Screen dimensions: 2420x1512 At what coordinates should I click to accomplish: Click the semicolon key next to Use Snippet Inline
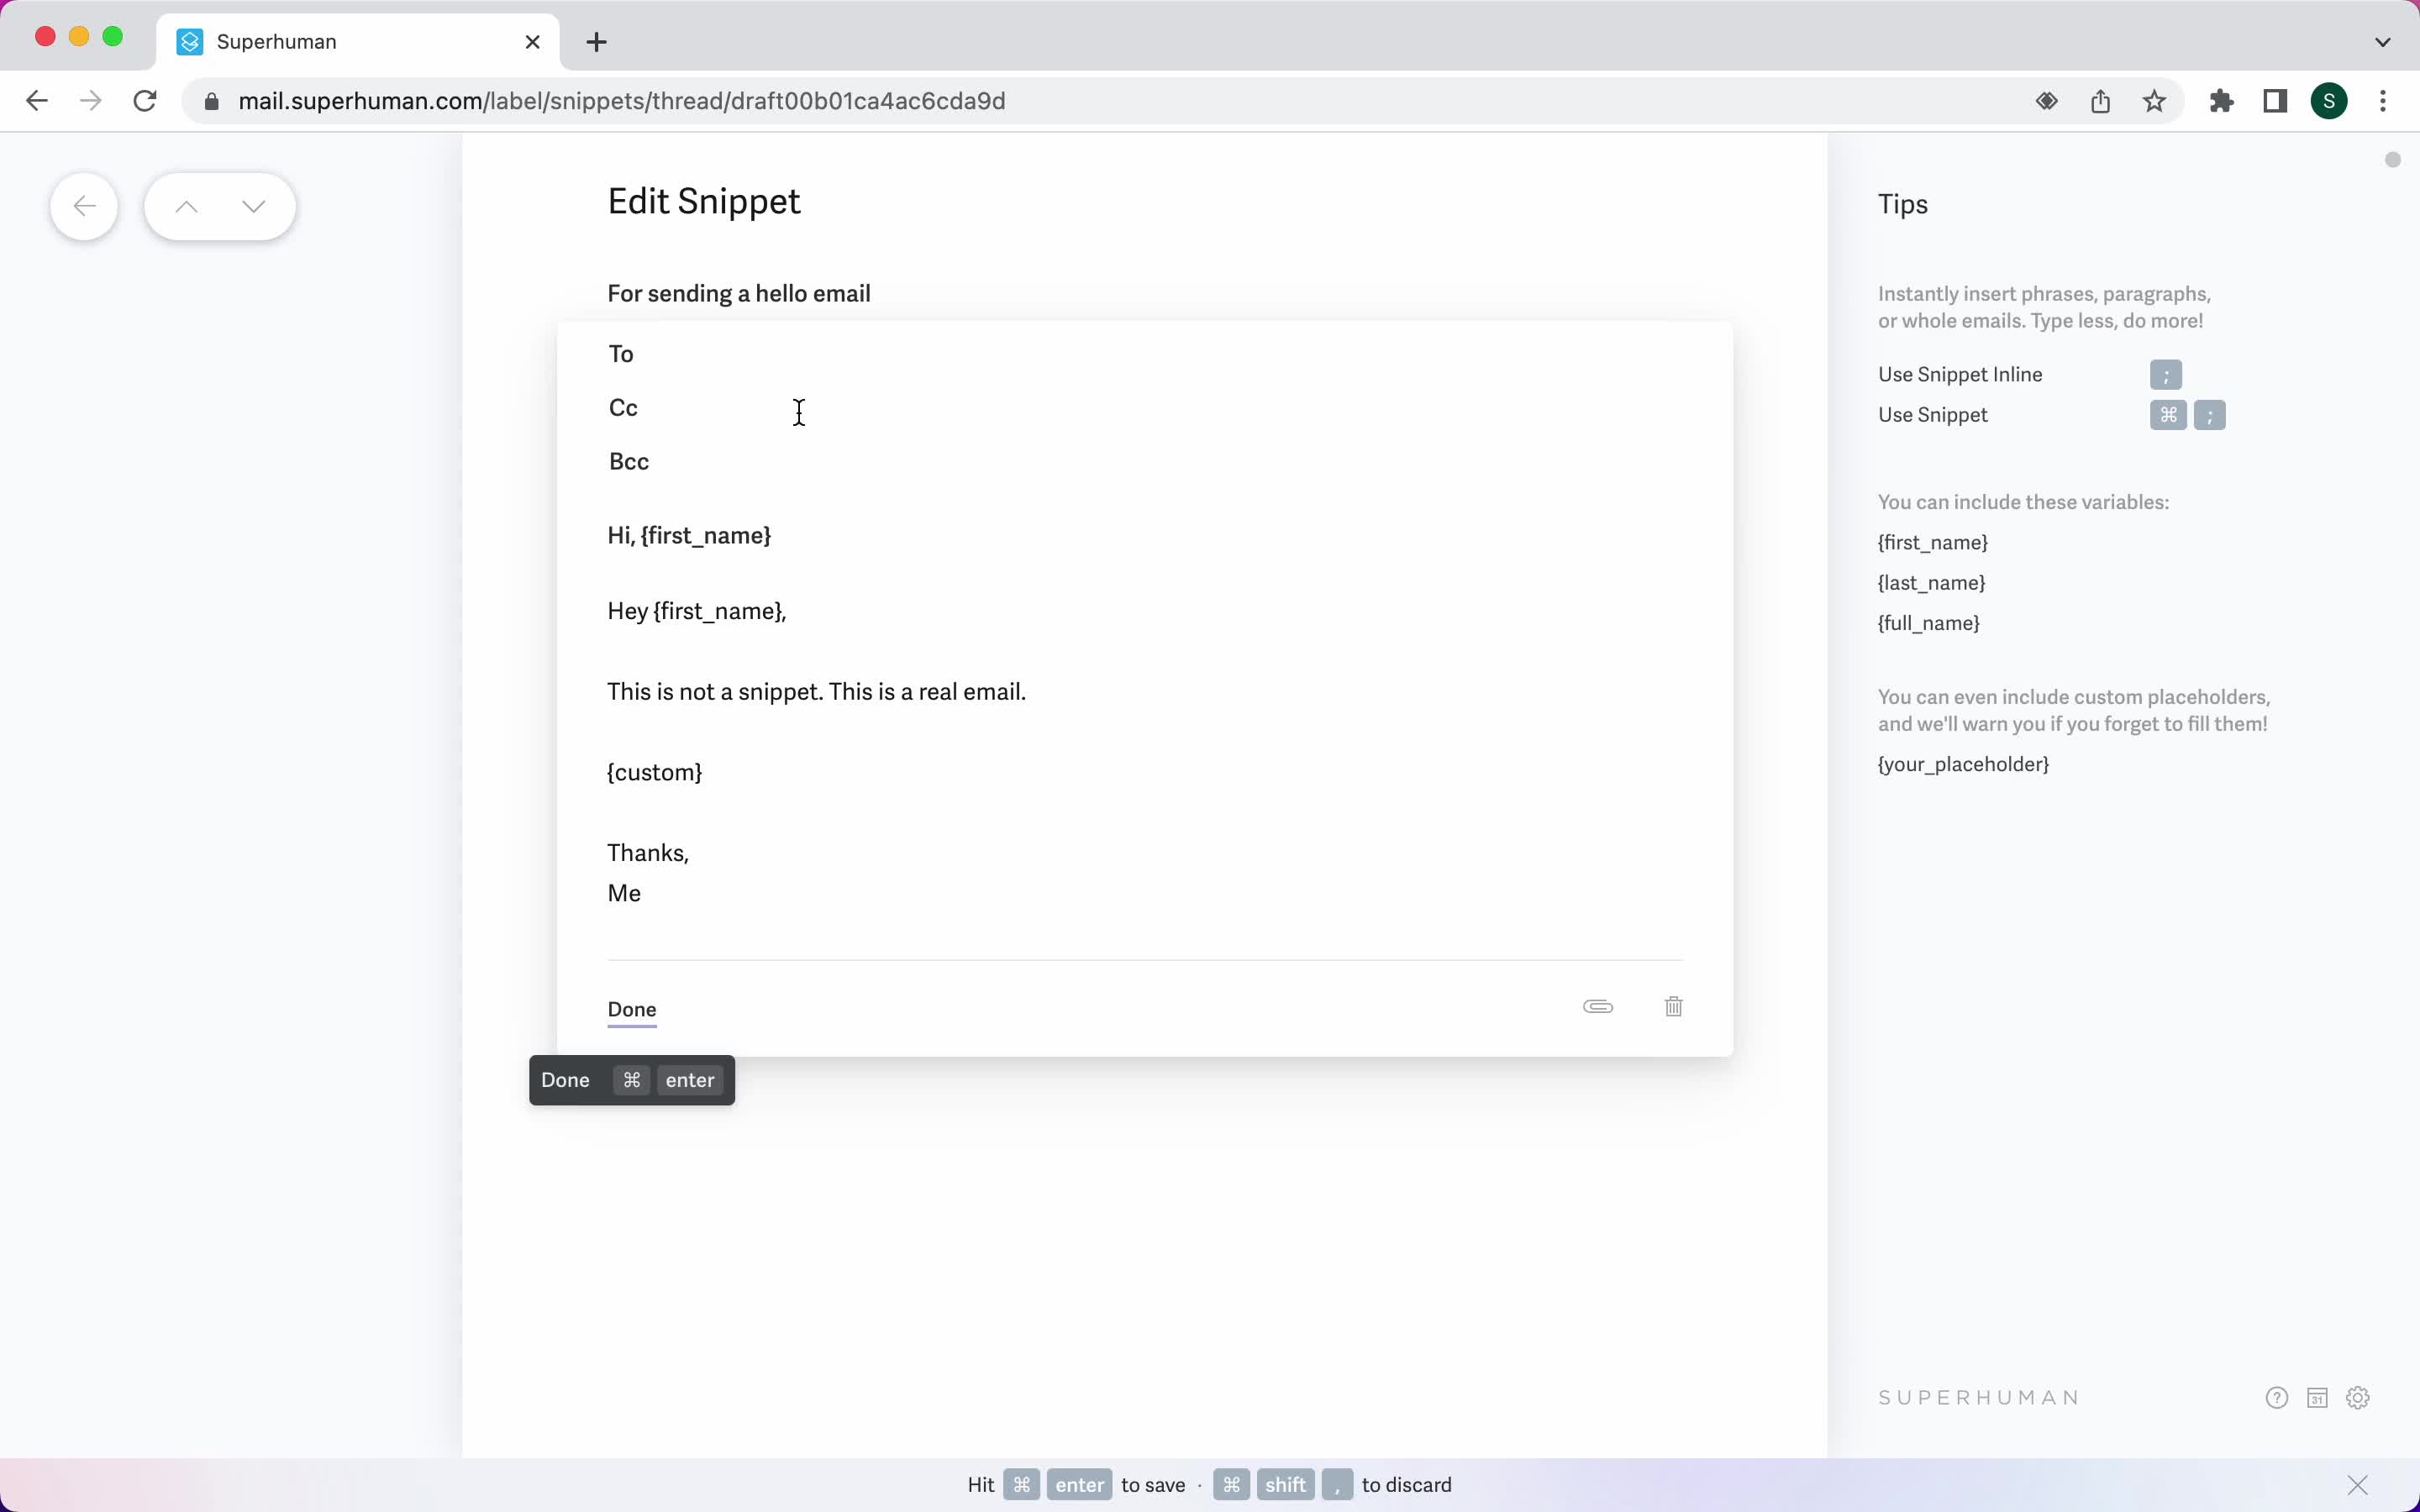2166,375
